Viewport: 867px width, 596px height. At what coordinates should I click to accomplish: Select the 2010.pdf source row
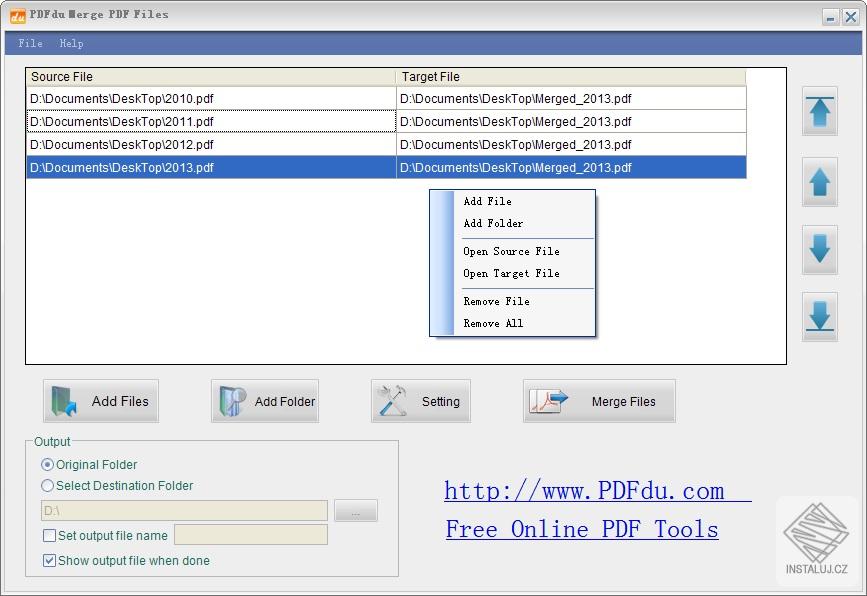(x=211, y=98)
